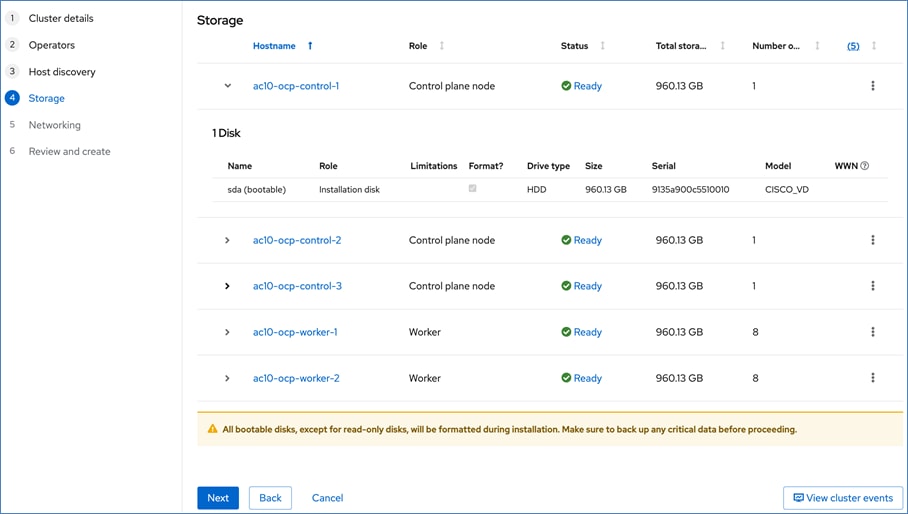Click the '1 Disk' heading
Screen dimensions: 908x514
tap(226, 133)
